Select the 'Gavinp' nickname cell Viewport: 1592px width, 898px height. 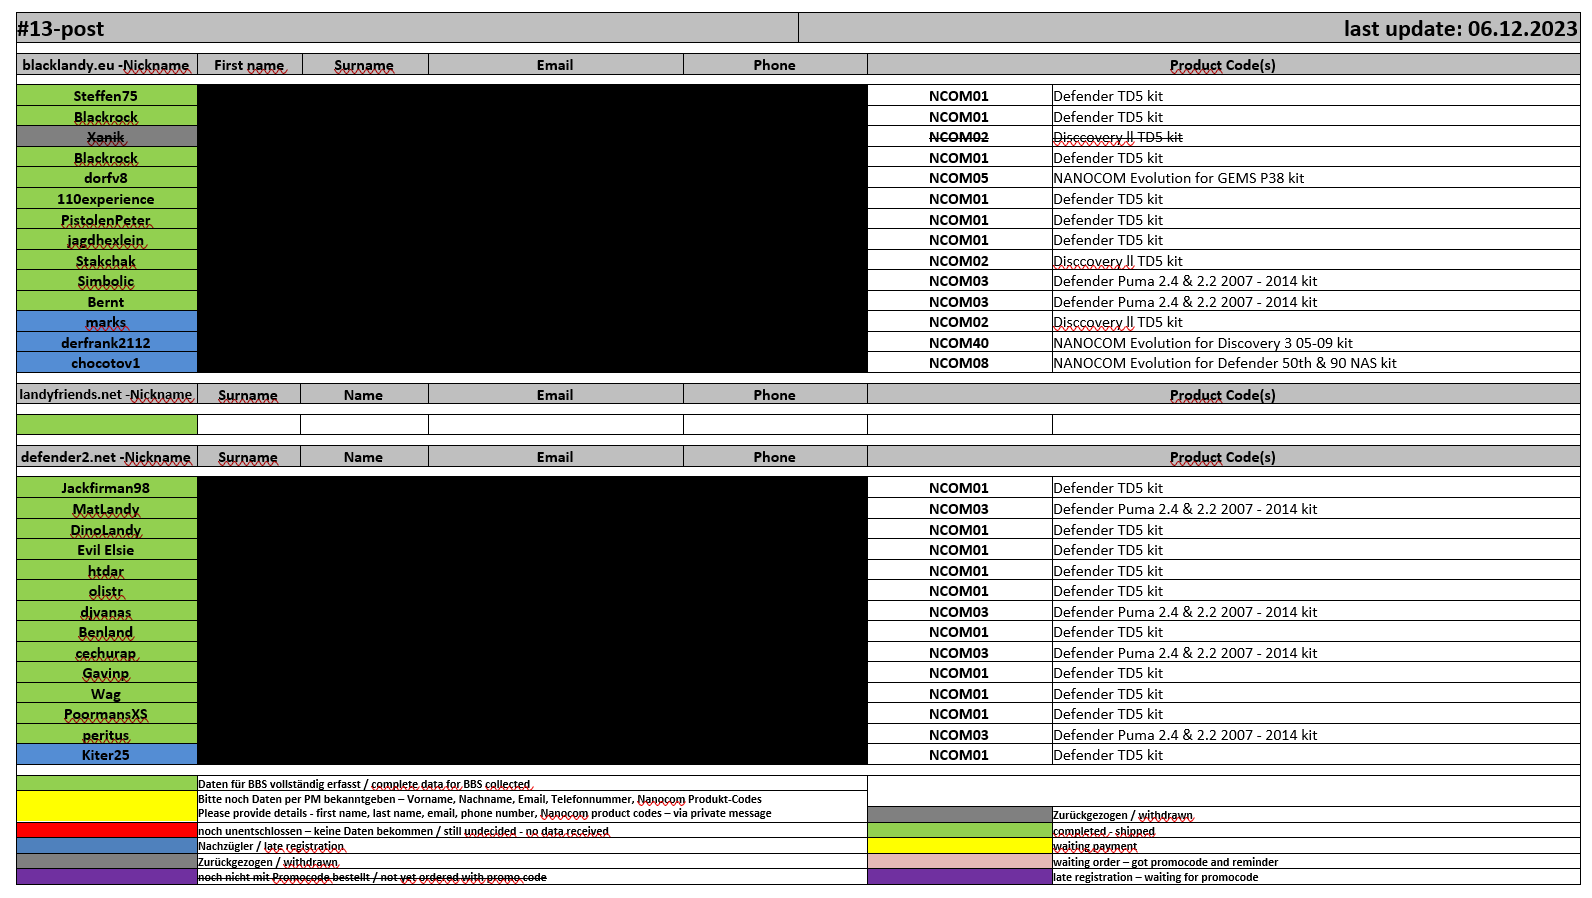coord(107,673)
